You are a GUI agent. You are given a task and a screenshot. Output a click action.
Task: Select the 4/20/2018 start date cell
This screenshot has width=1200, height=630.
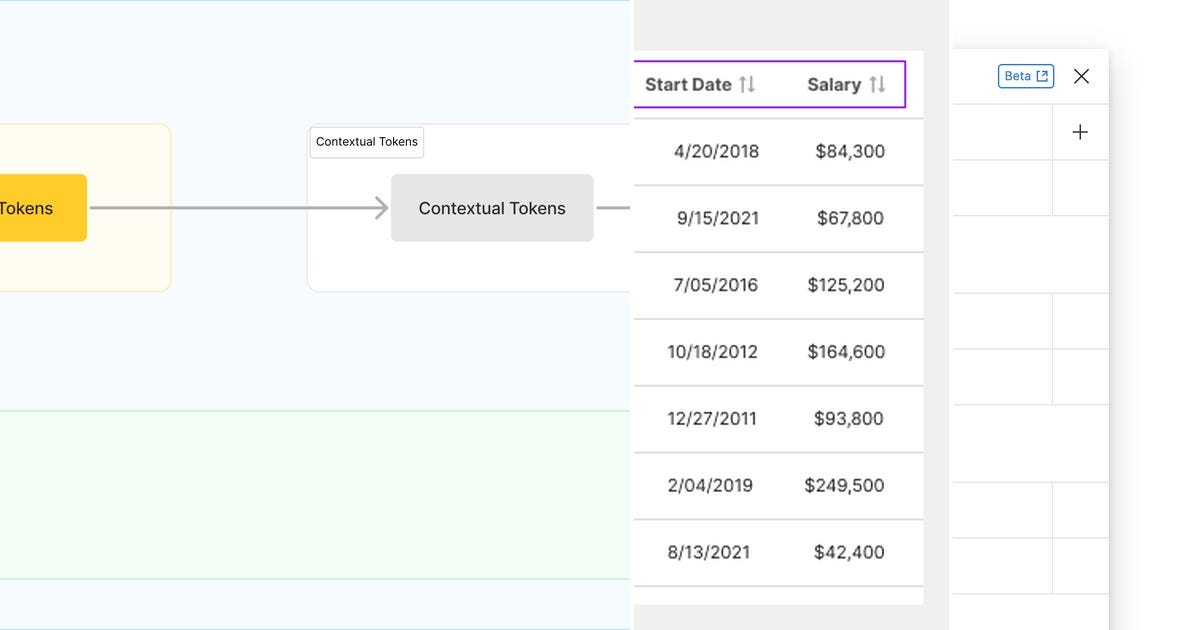[x=716, y=152]
